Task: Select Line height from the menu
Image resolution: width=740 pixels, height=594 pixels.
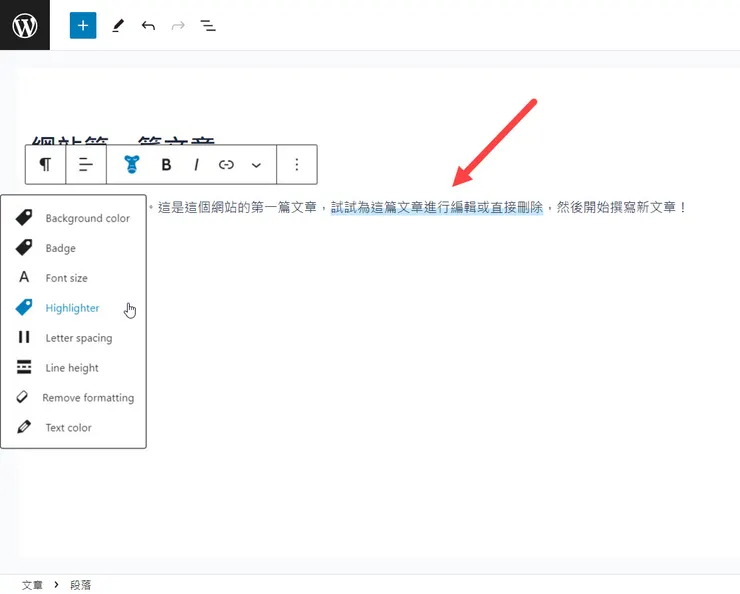Action: 74,368
